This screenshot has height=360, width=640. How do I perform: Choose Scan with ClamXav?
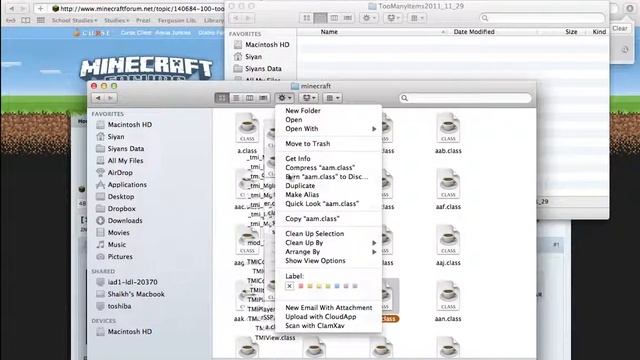[x=315, y=326]
